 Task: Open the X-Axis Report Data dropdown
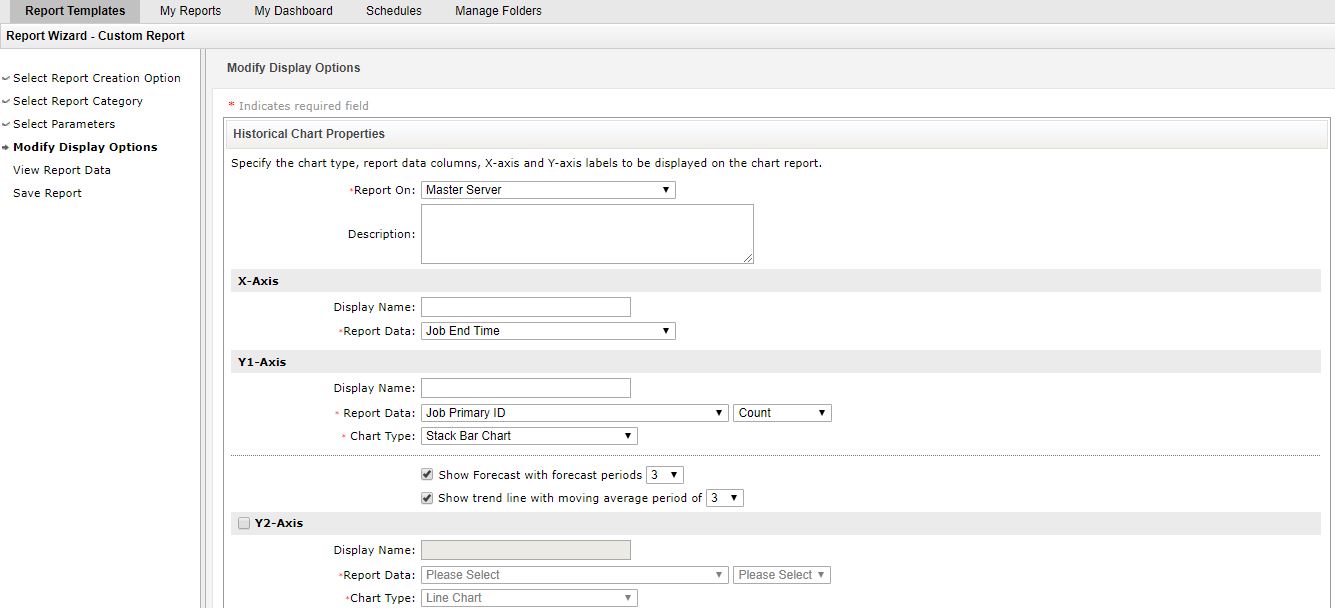[547, 330]
